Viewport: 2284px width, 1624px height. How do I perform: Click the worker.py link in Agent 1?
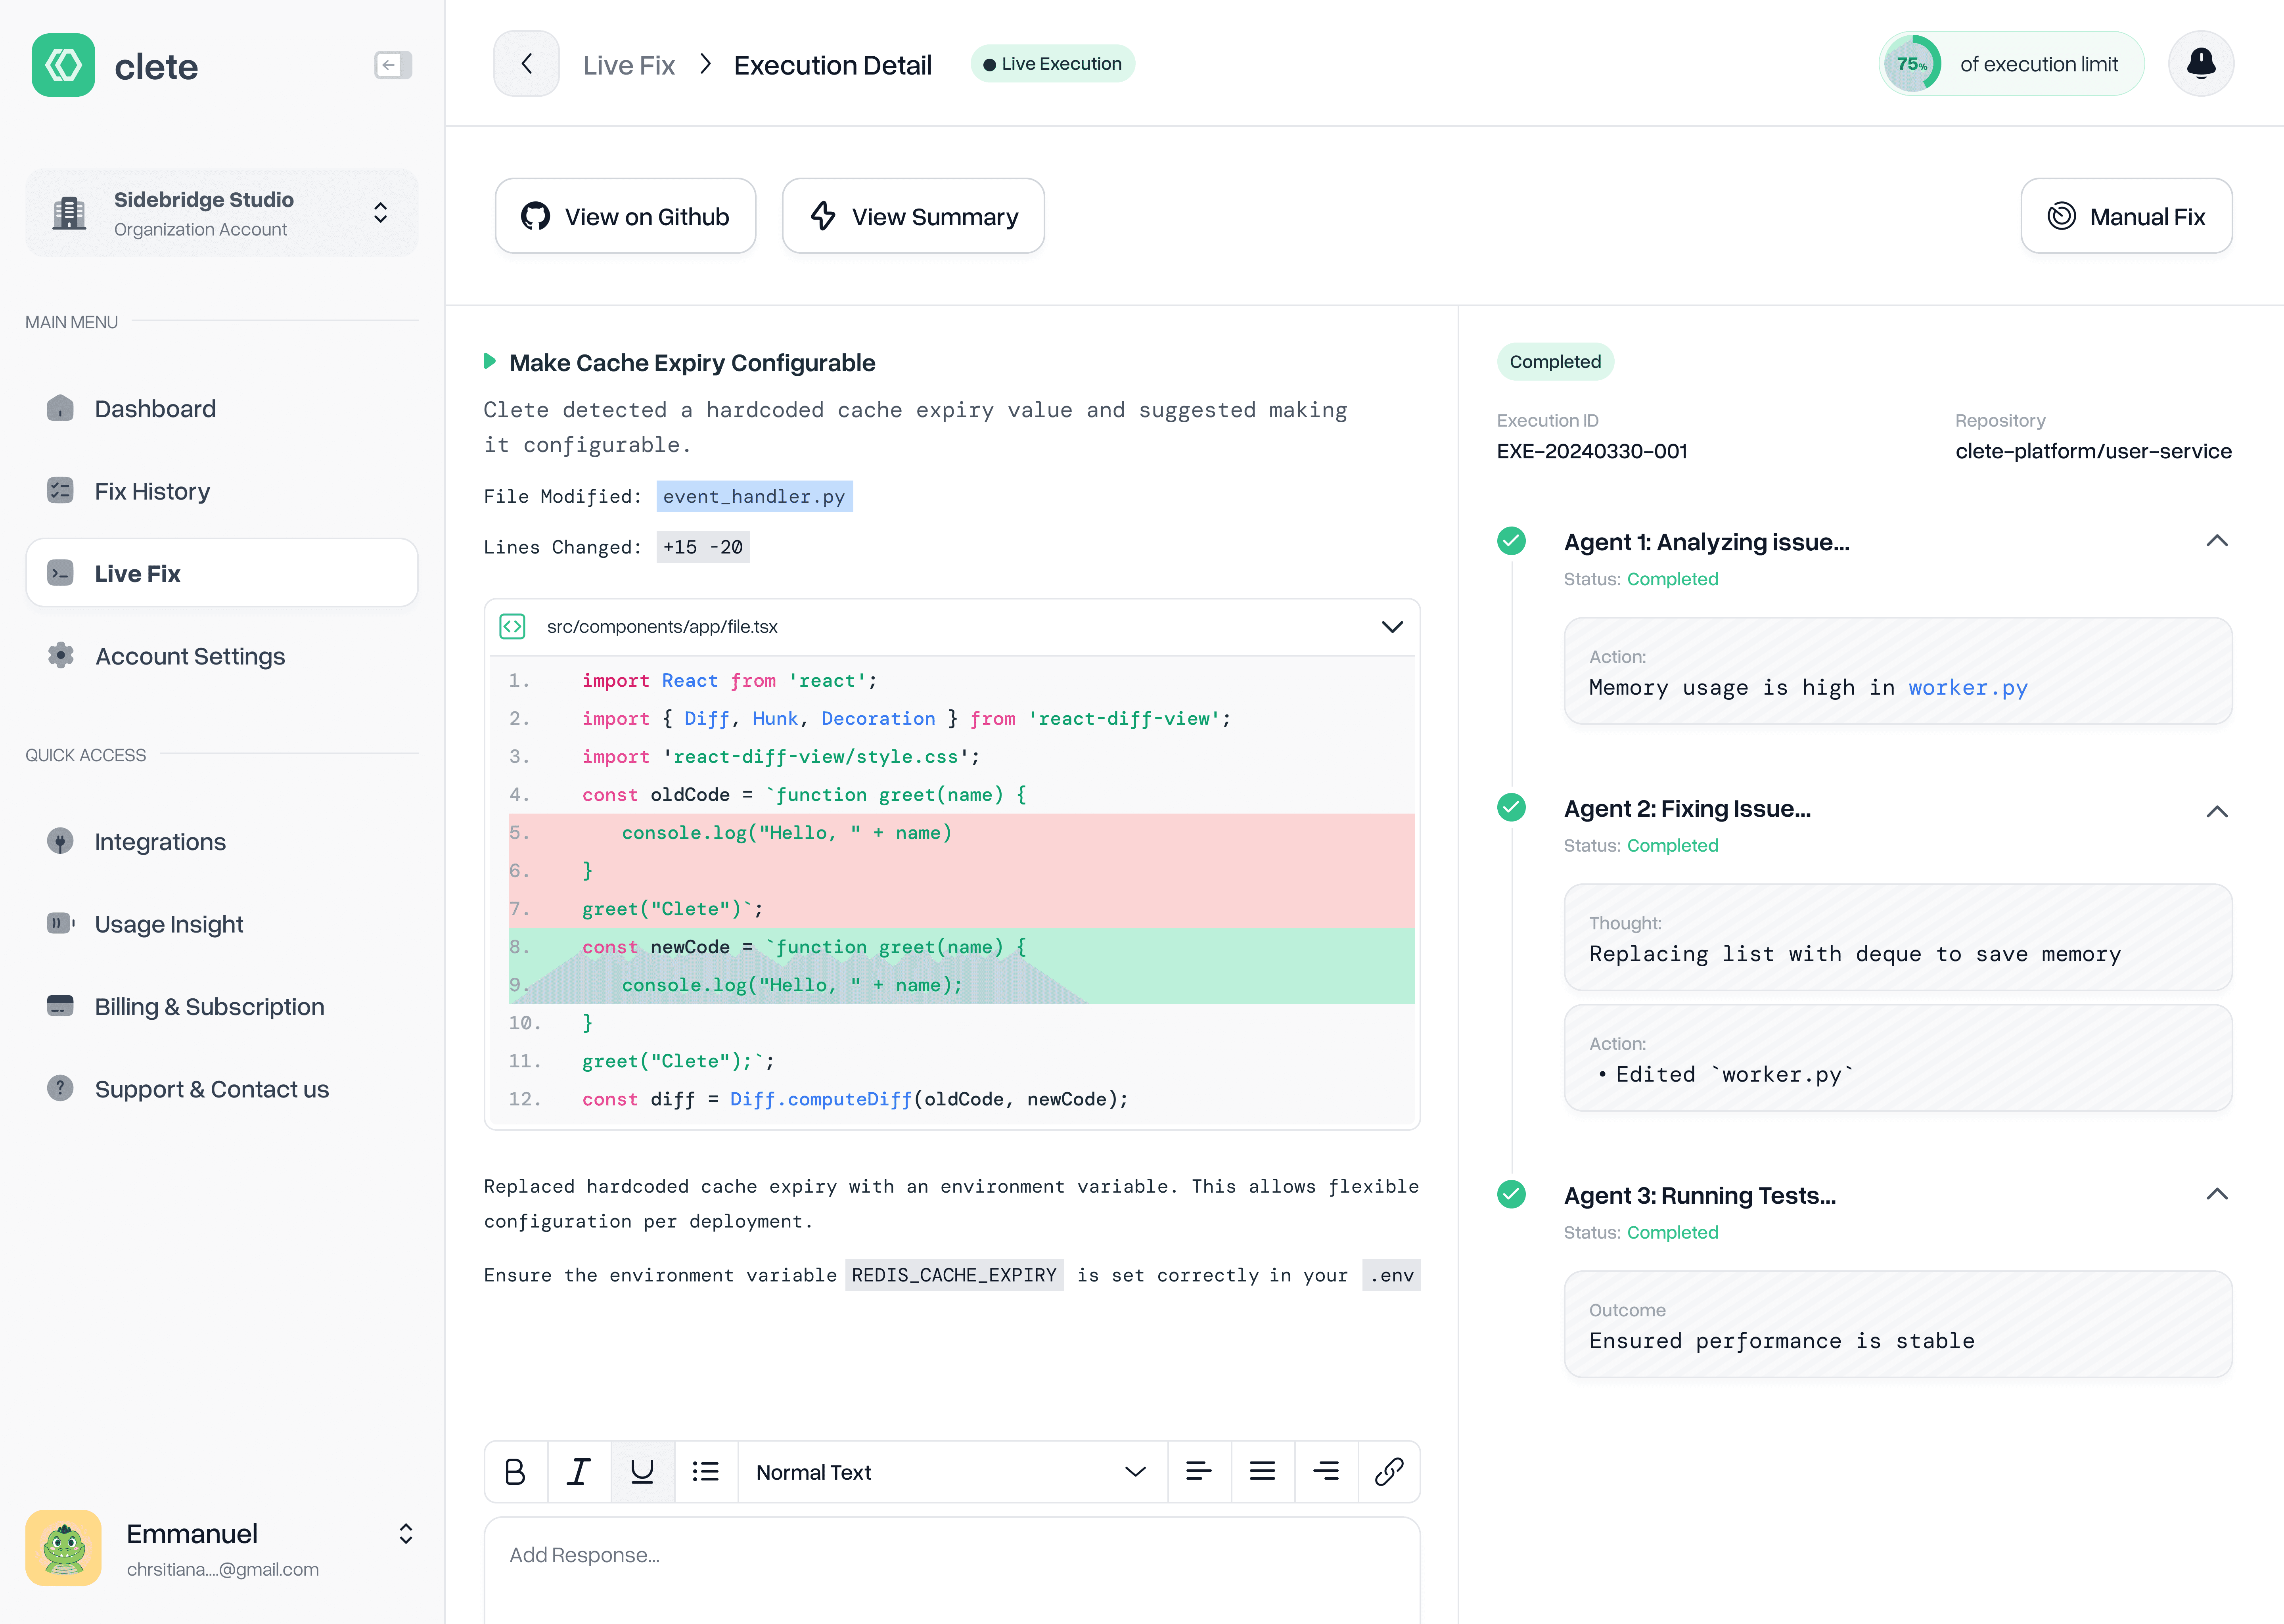tap(1967, 687)
